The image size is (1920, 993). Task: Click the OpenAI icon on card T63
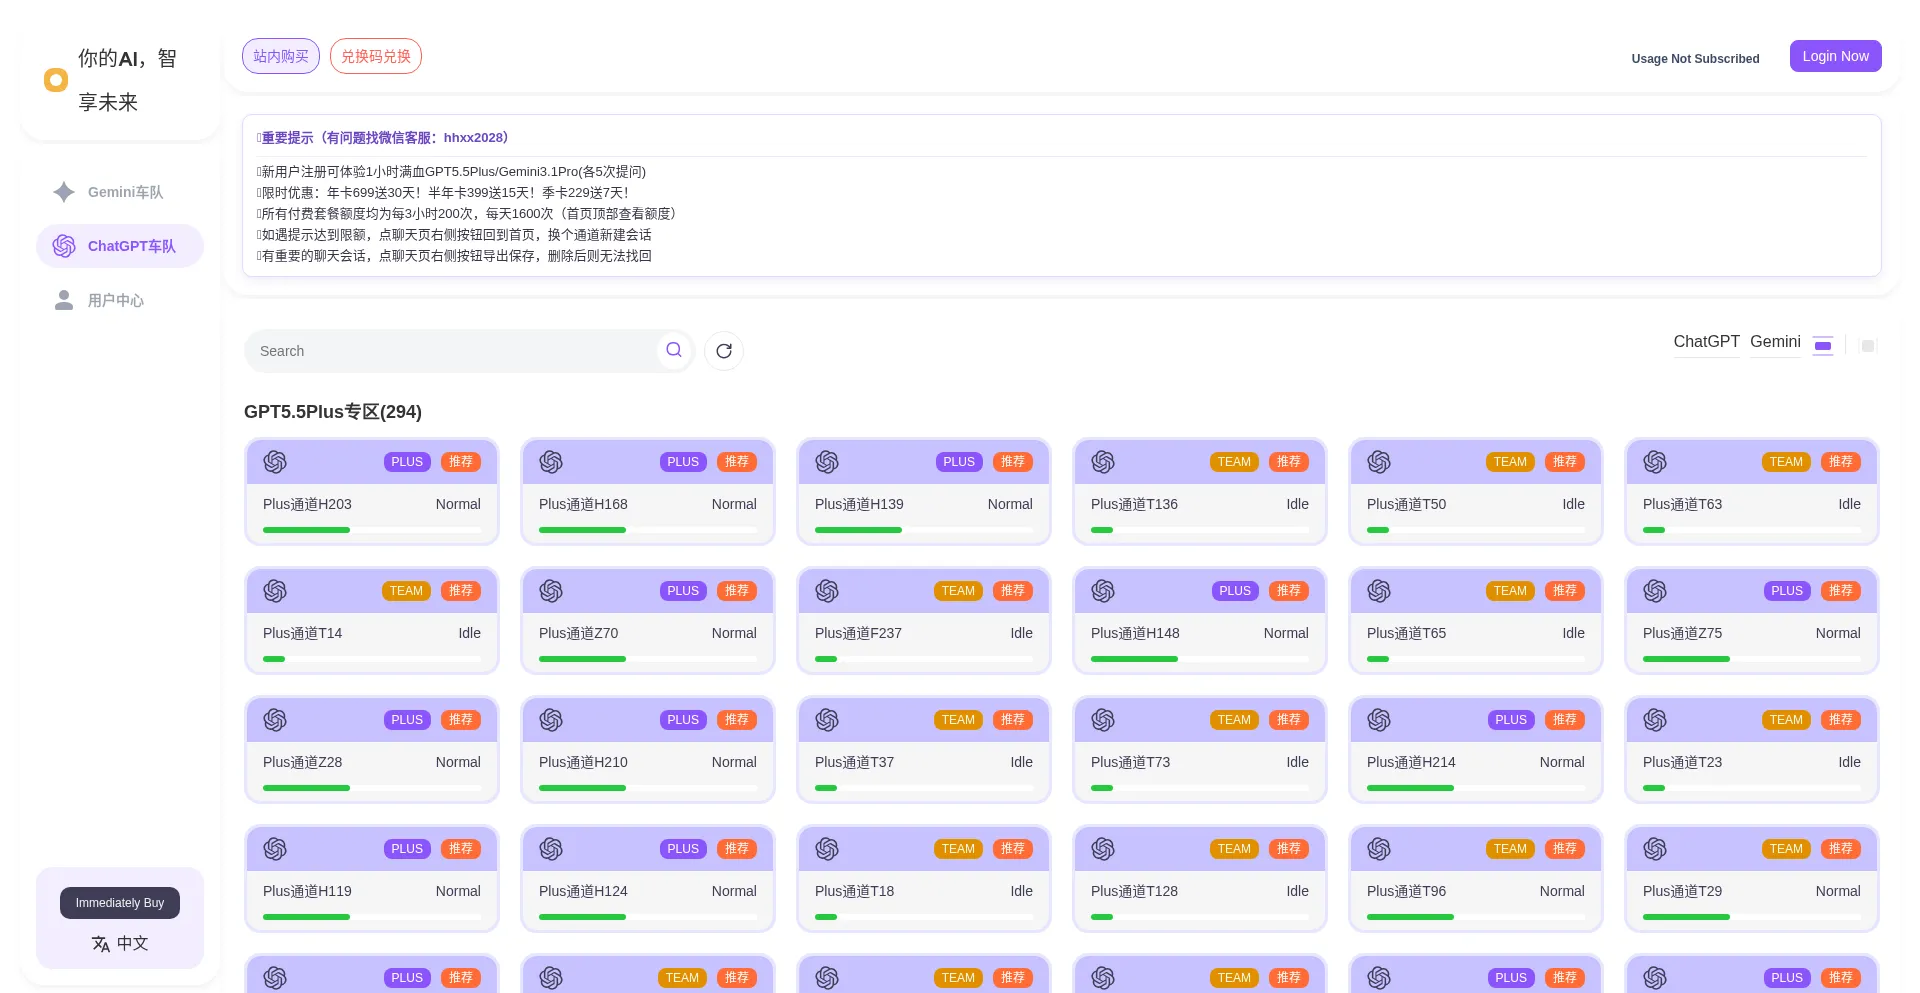pos(1655,462)
